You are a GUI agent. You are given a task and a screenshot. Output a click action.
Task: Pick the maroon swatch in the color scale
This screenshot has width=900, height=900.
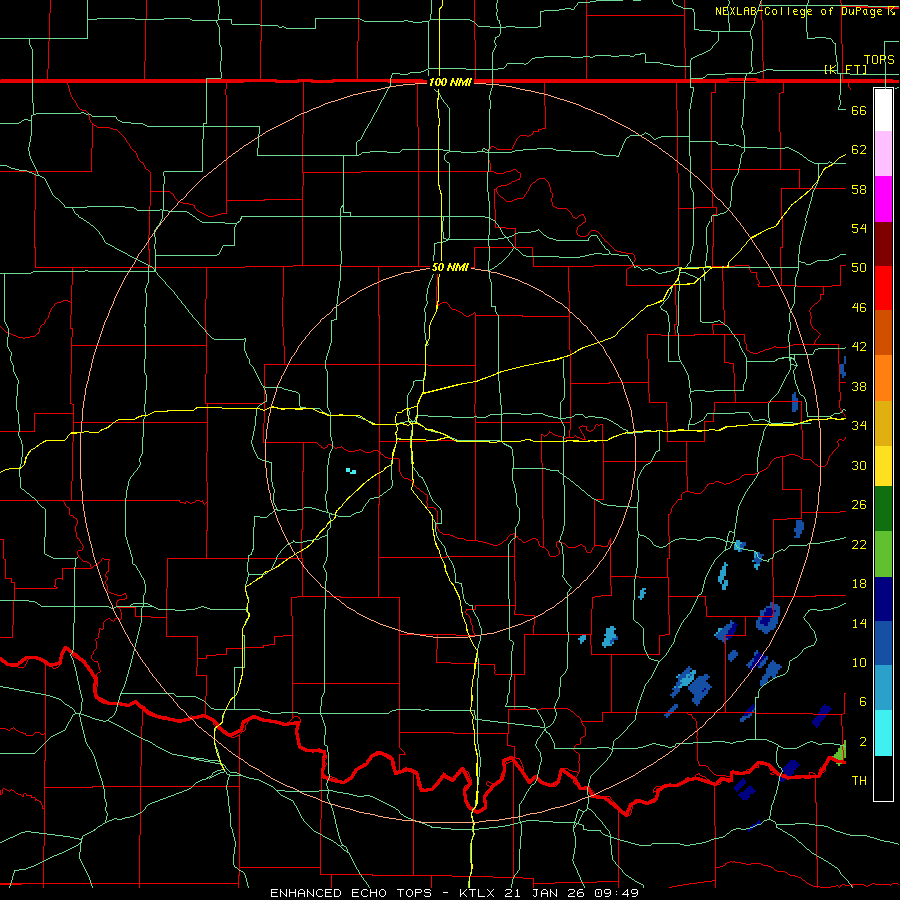coord(883,244)
